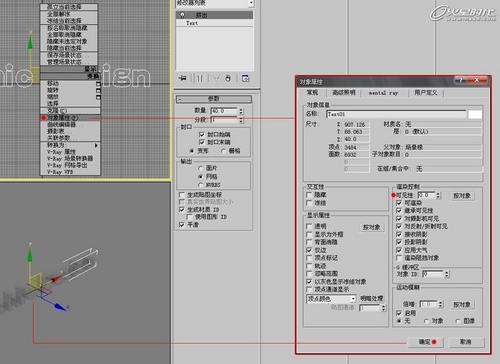Viewport: 500px width, 364px height.
Task: Click the 对象 ID spinner arrows
Action: 447,274
